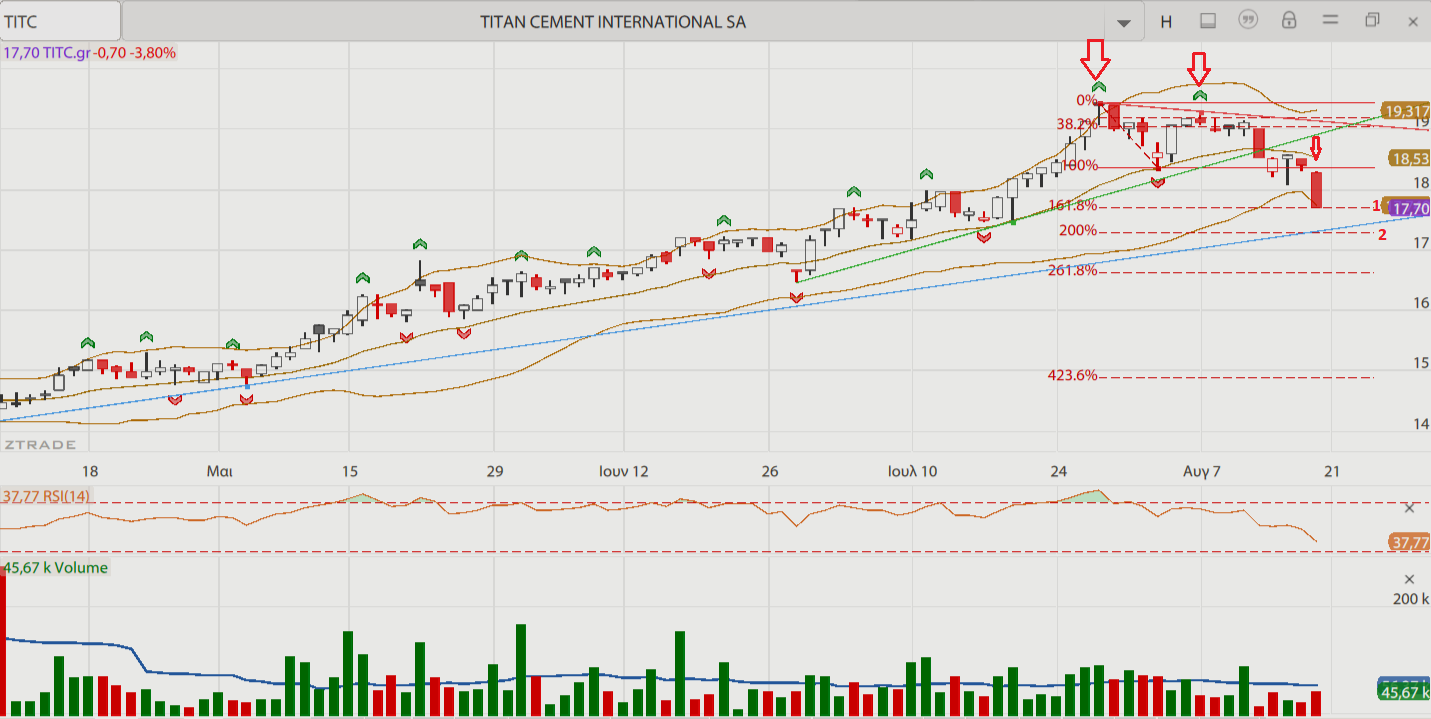Toggle the chart lock icon
The height and width of the screenshot is (719, 1431).
pos(1289,21)
